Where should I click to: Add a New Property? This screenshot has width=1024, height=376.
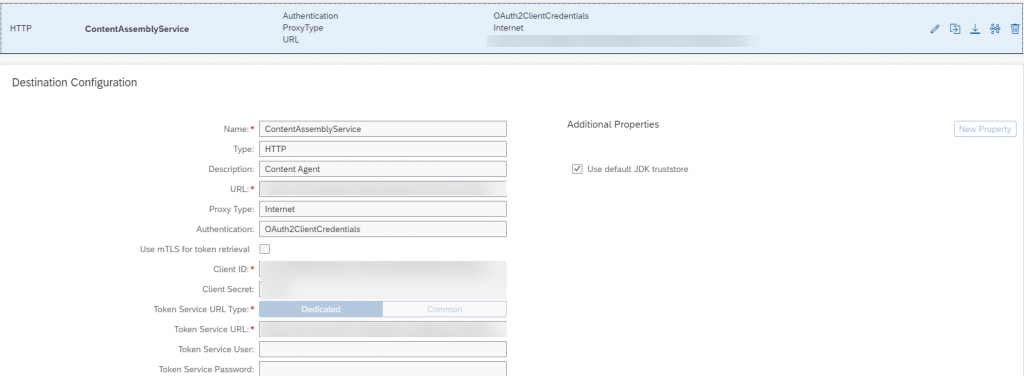pos(985,129)
